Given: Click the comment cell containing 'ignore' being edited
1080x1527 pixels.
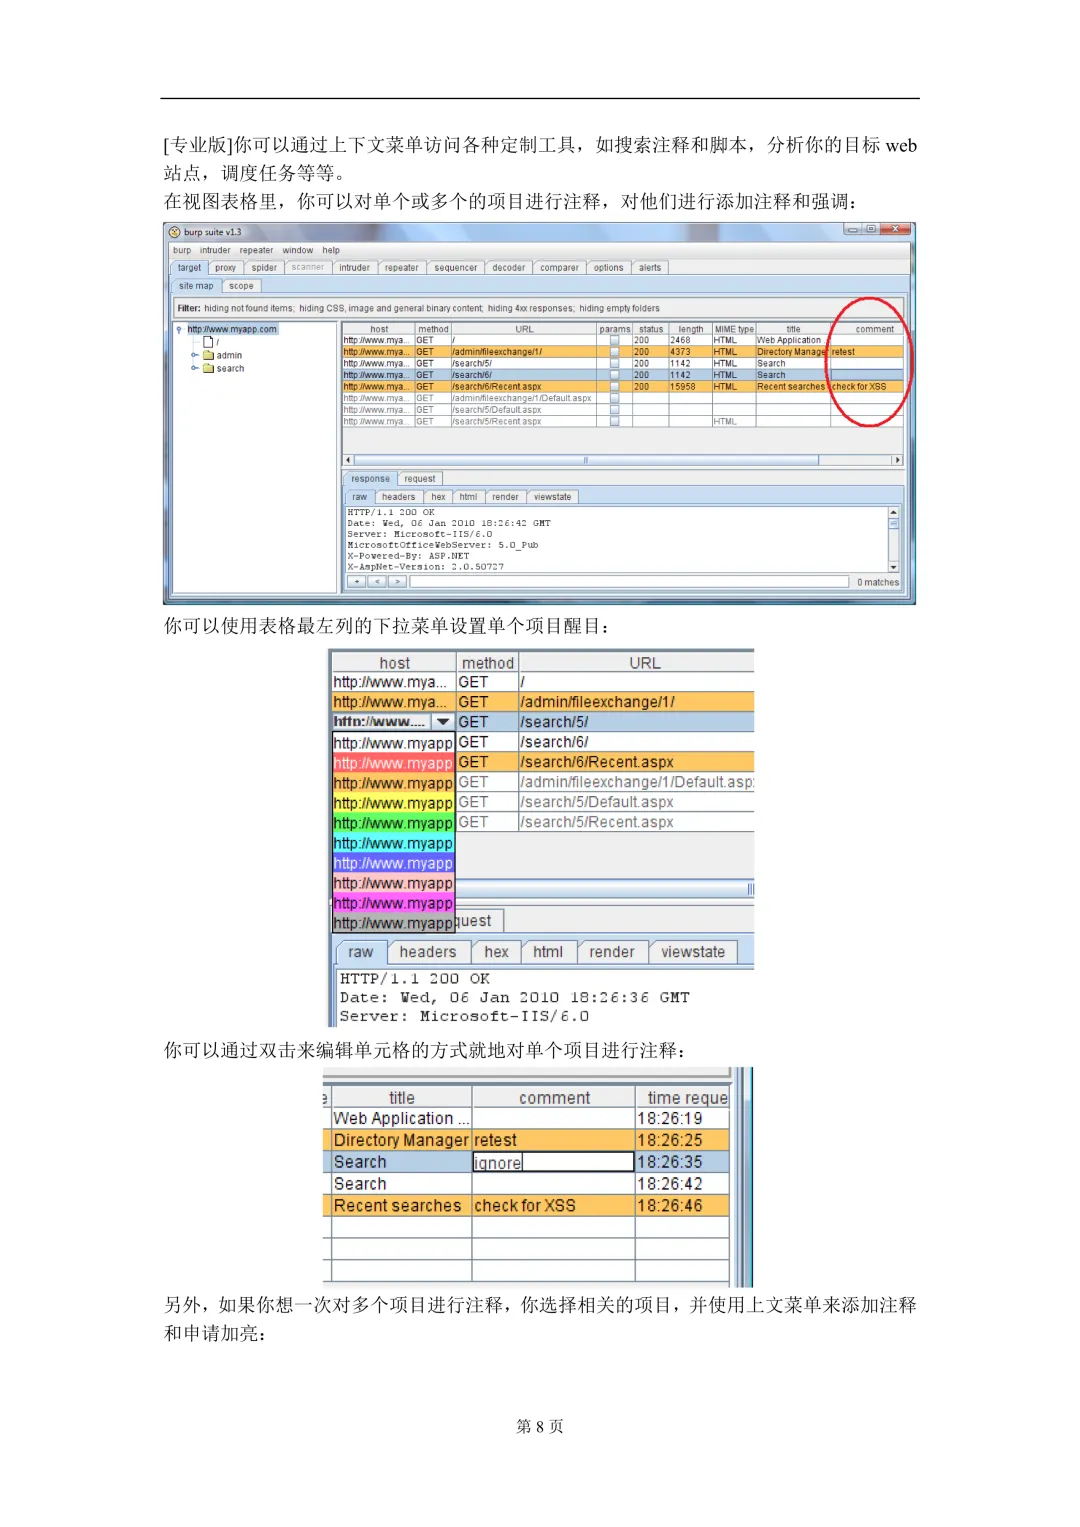Looking at the screenshot, I should tap(553, 1162).
